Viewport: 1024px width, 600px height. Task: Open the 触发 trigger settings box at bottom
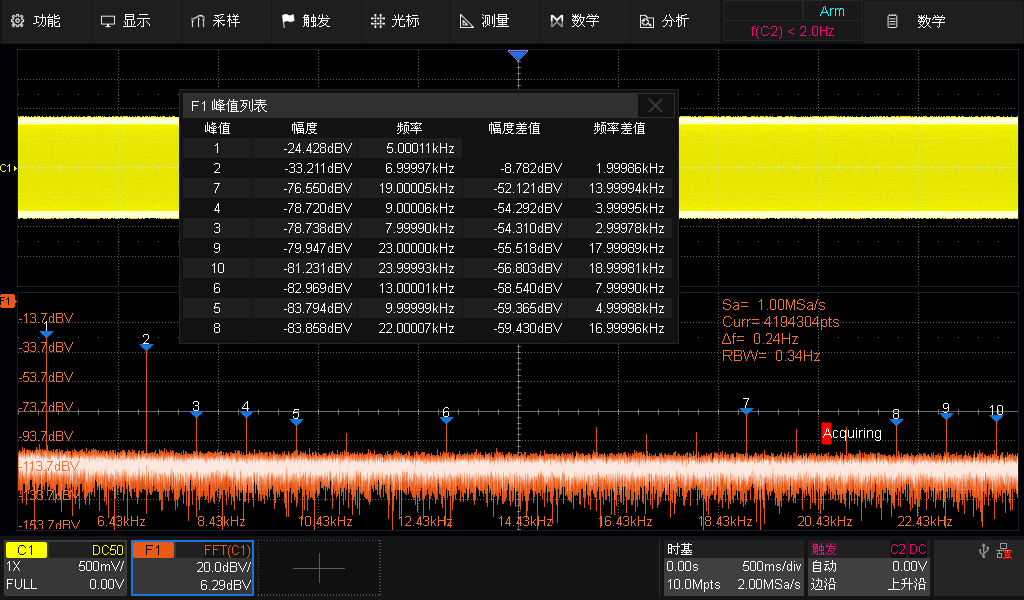(869, 567)
